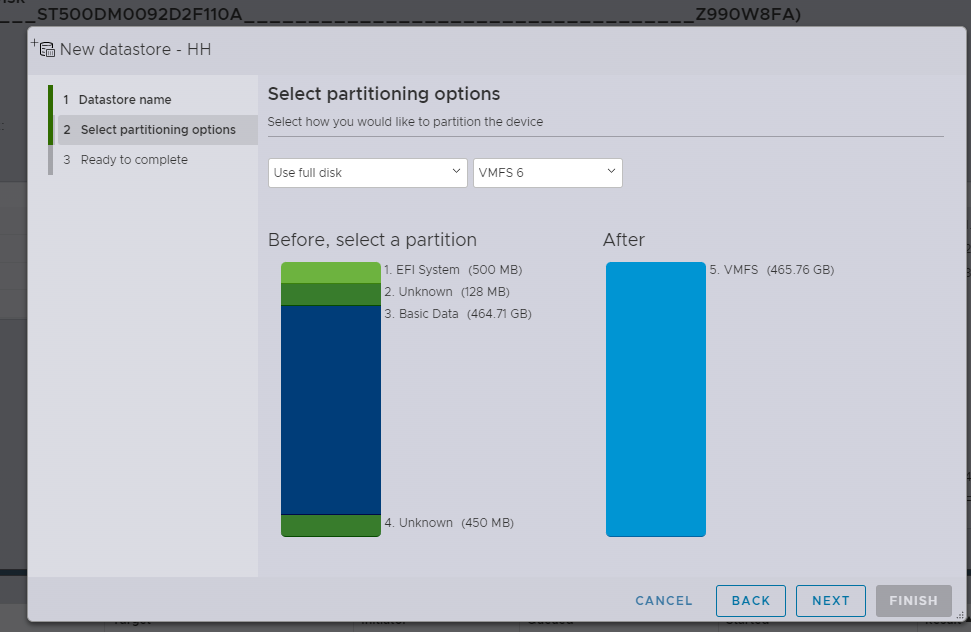Click the chevron arrow of VMFS 6 dropdown
This screenshot has width=971, height=632.
(x=611, y=171)
